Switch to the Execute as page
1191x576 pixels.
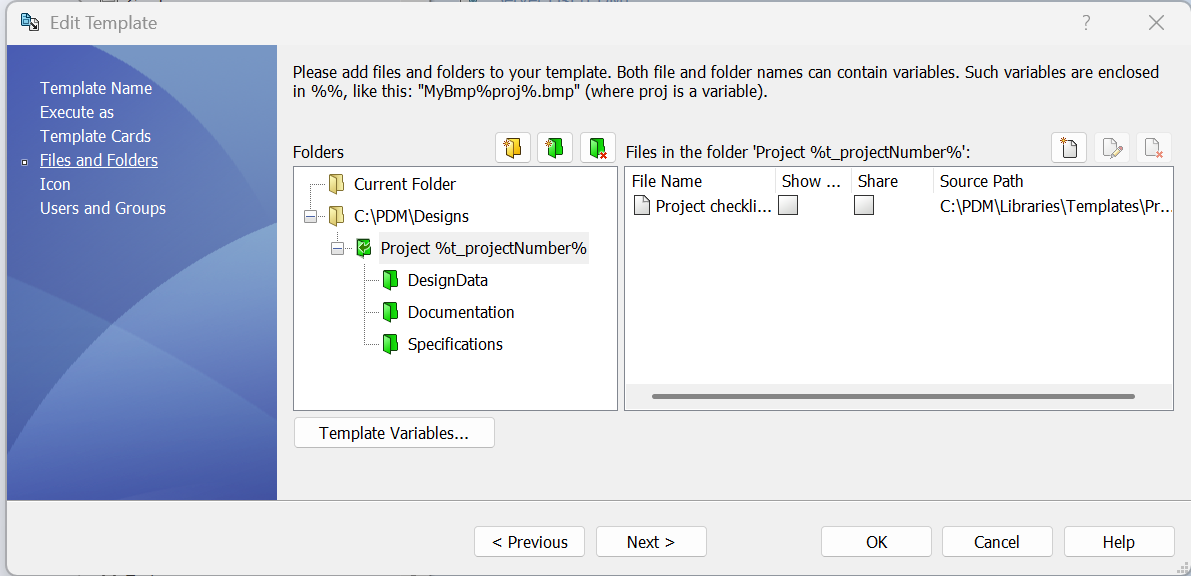[x=77, y=112]
